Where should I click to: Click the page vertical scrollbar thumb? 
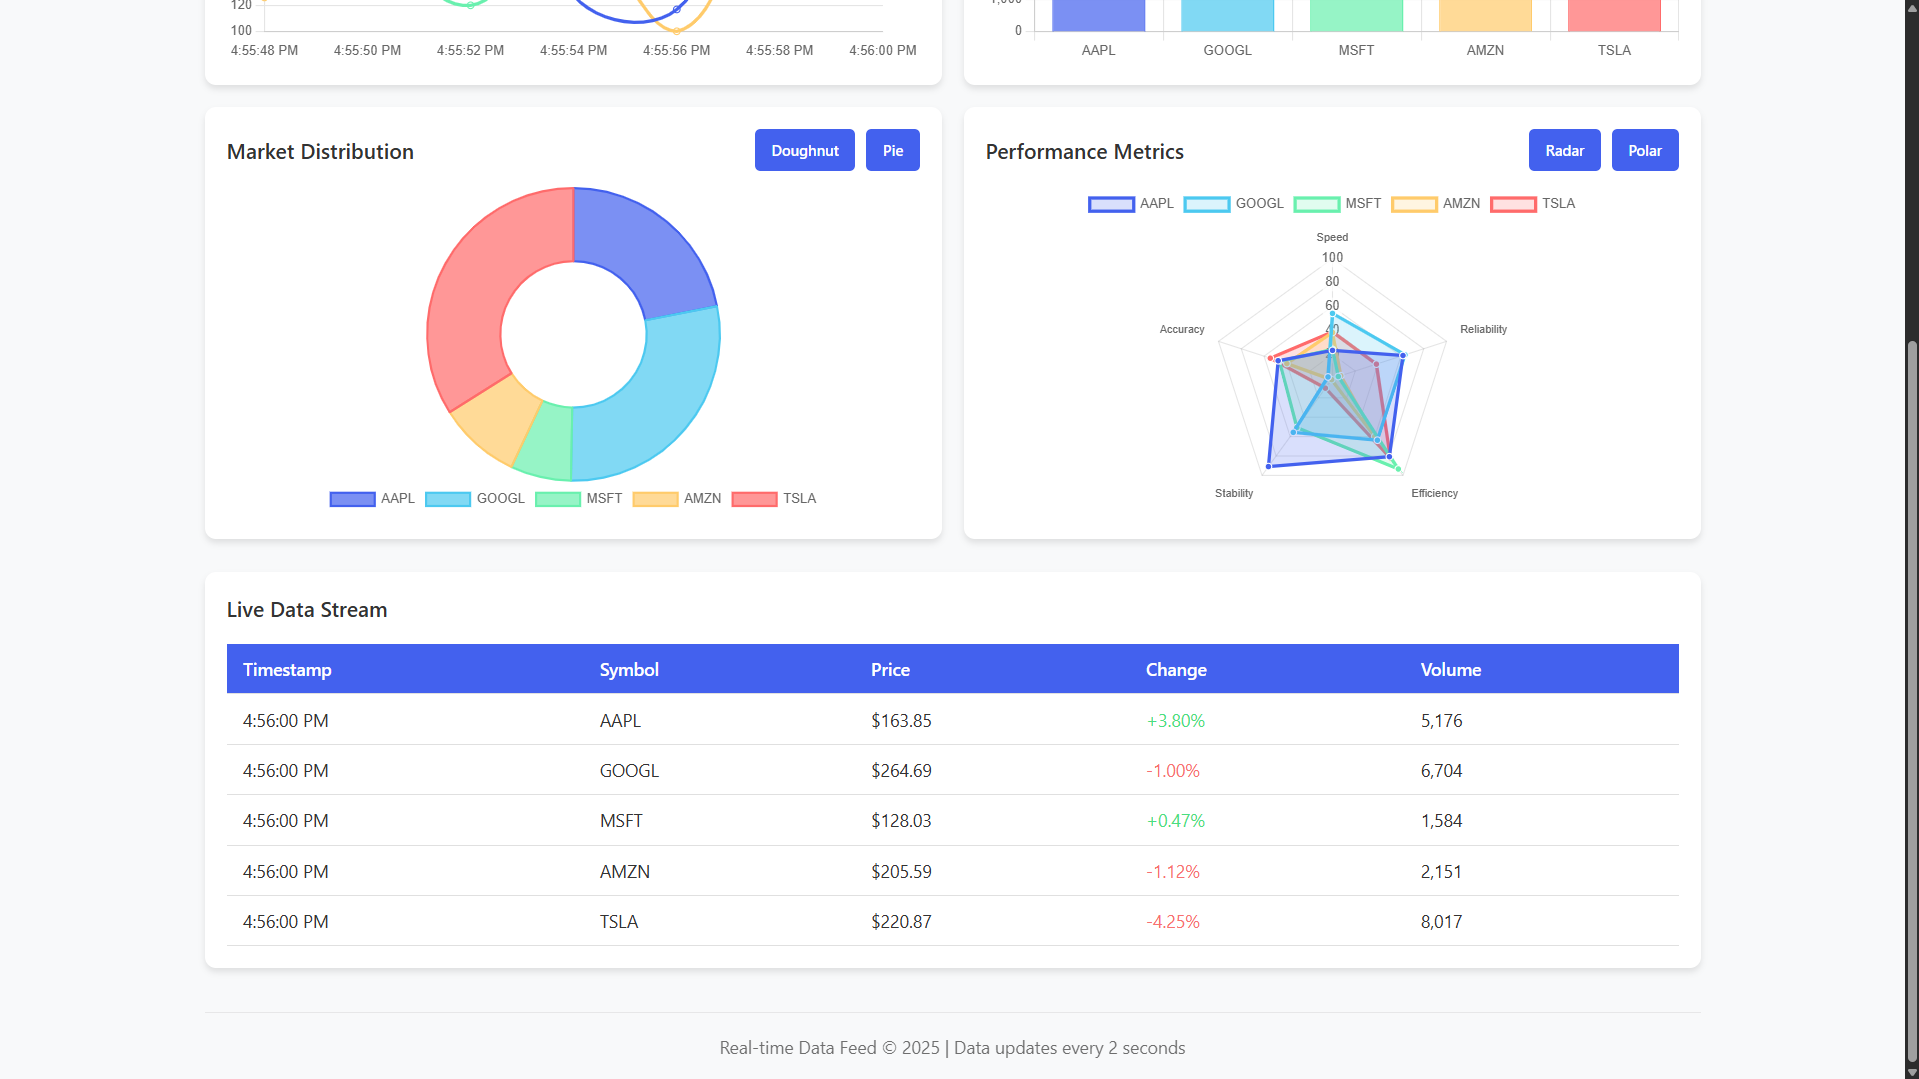(1912, 700)
